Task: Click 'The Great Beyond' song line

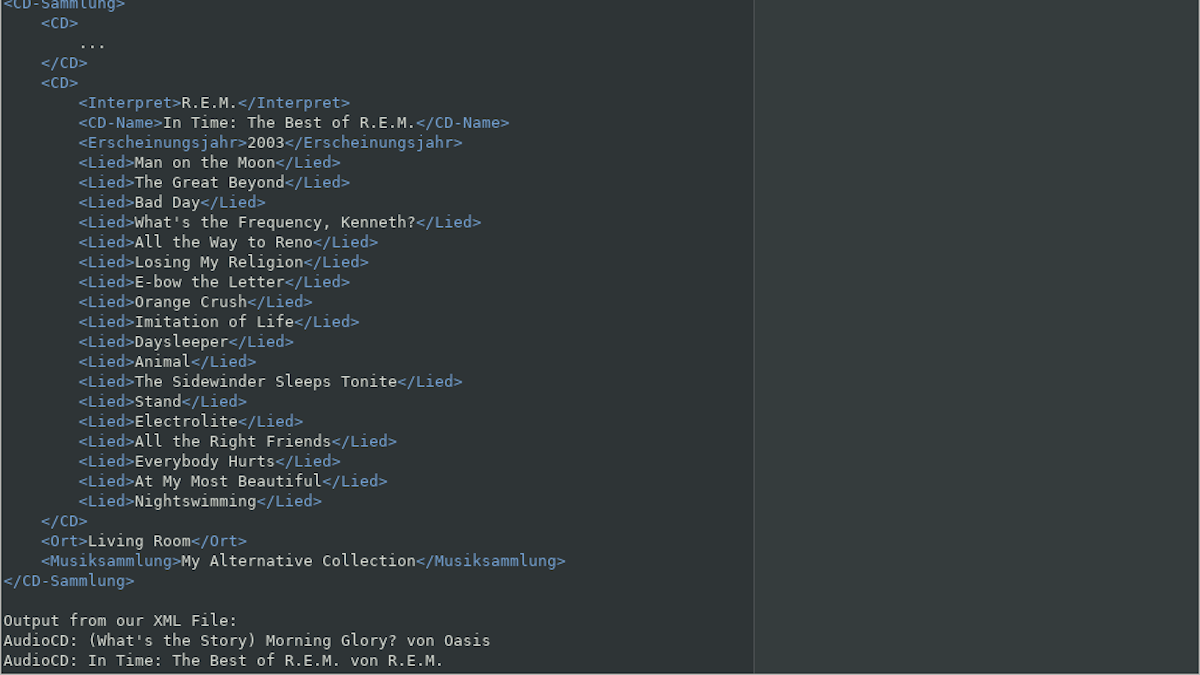Action: coord(215,183)
